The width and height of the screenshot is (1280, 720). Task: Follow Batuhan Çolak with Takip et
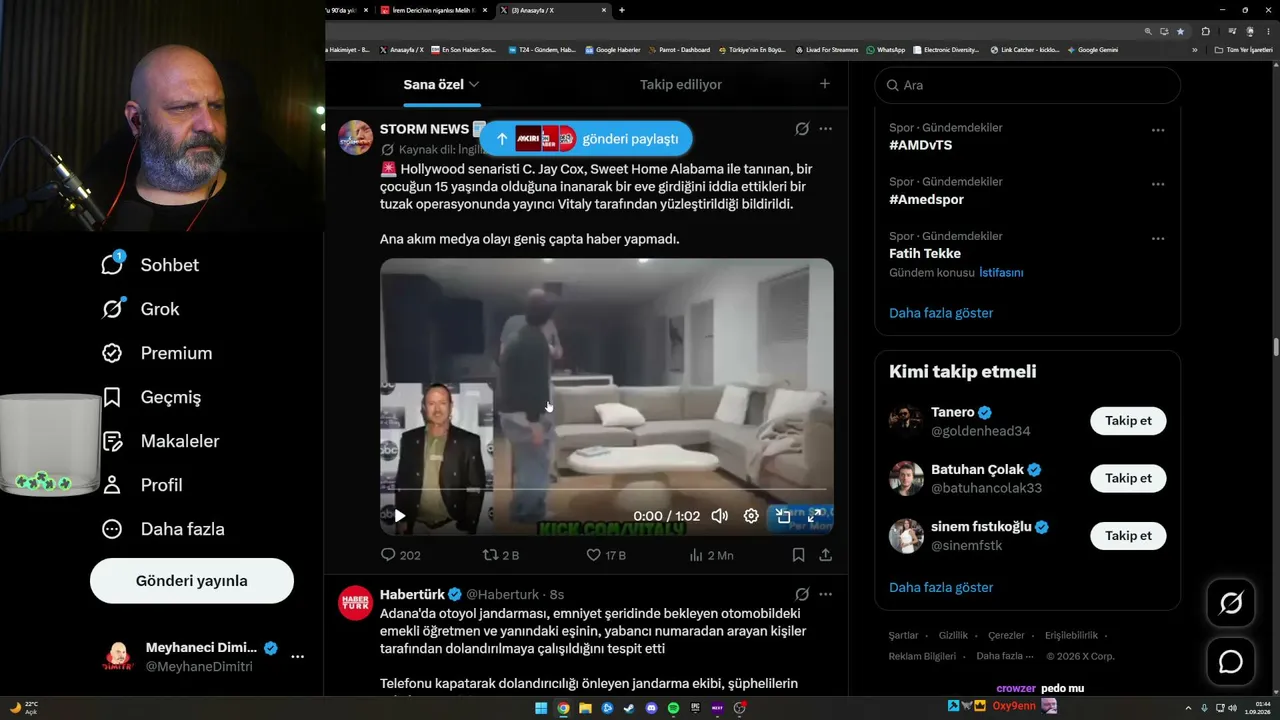coord(1128,478)
